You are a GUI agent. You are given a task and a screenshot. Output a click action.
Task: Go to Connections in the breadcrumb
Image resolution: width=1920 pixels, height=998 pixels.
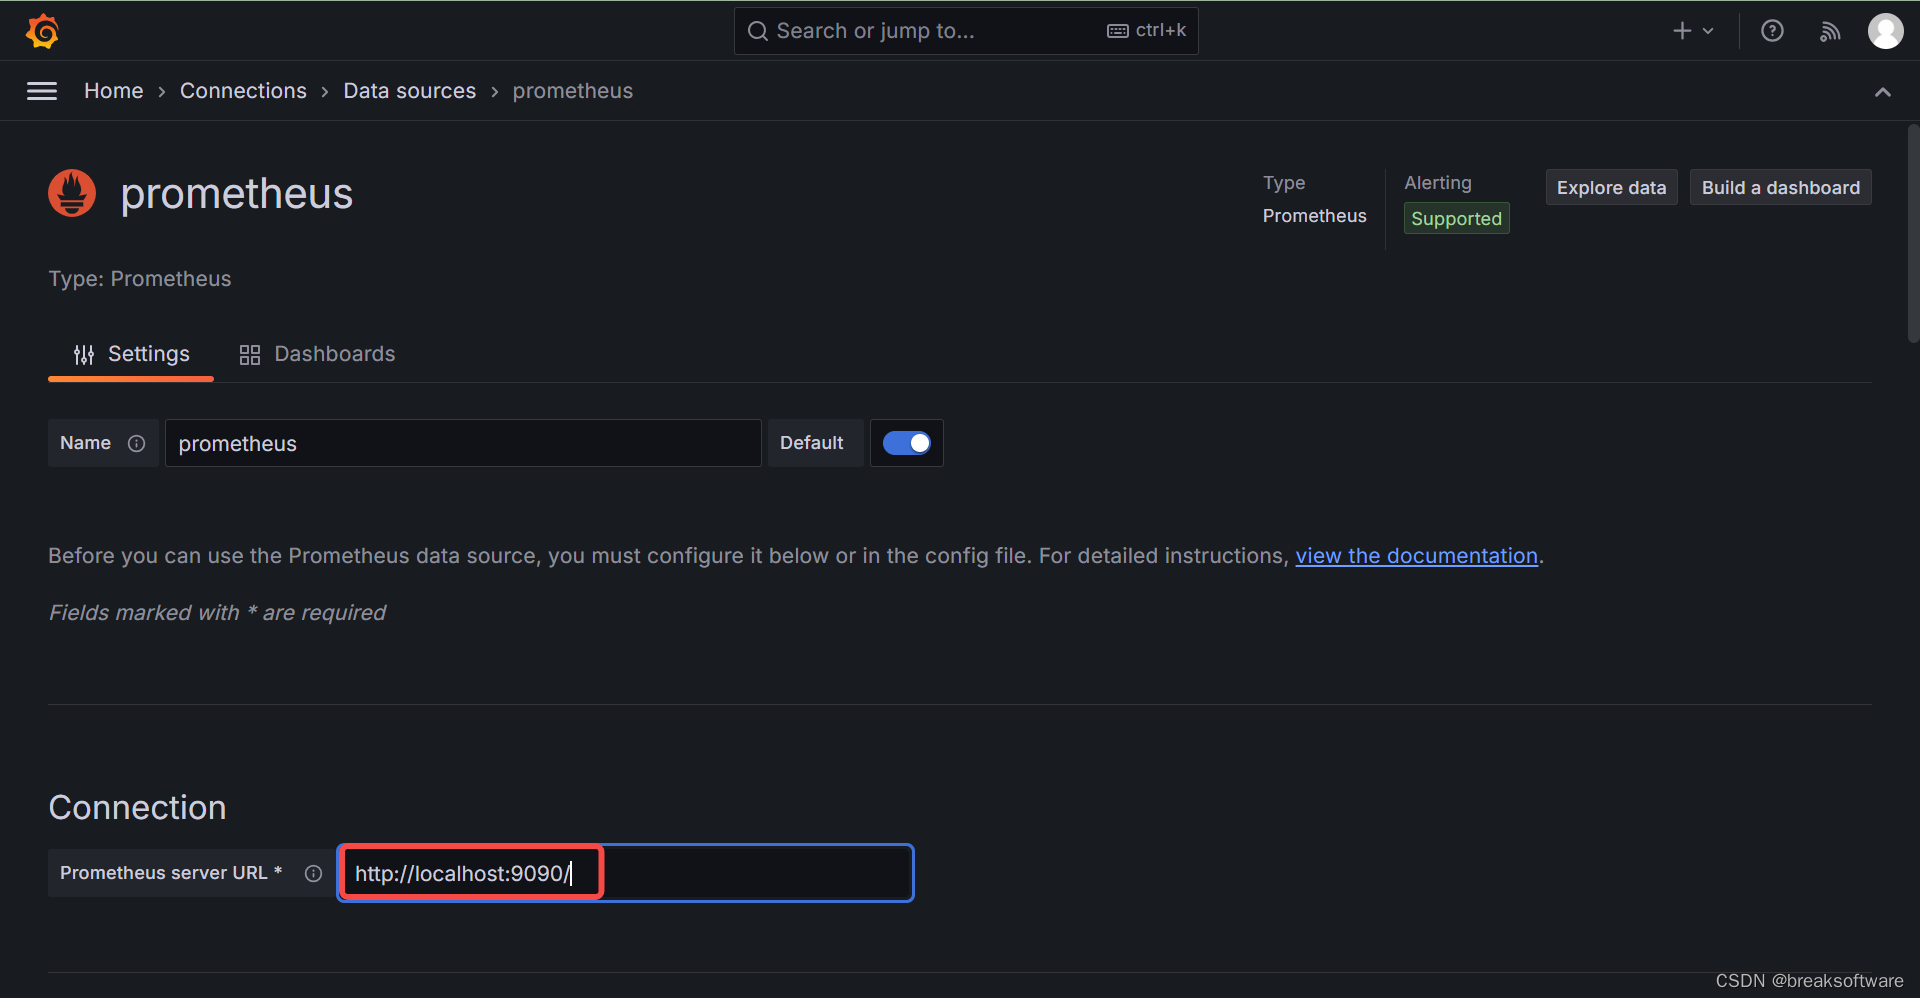(243, 91)
